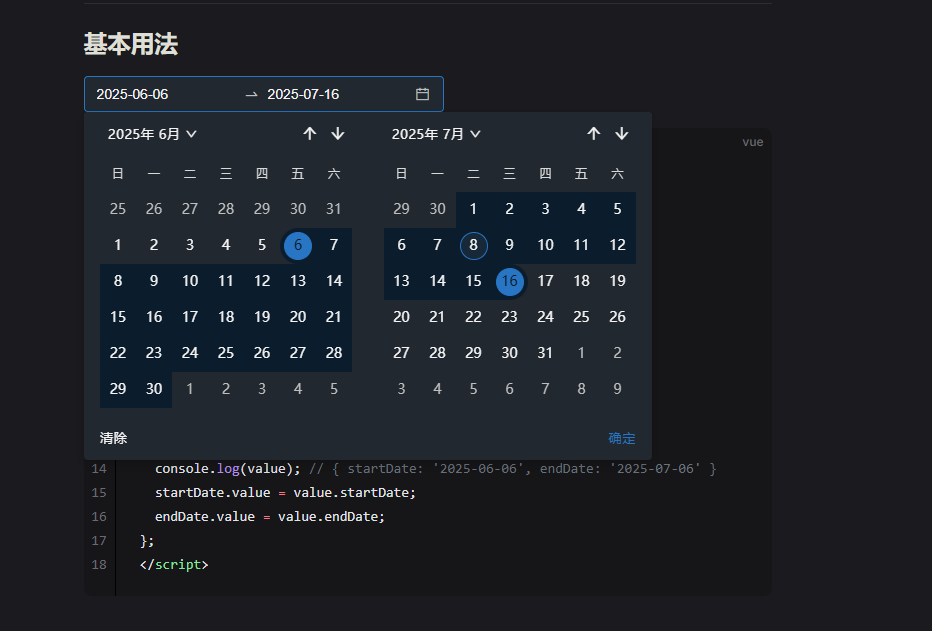The height and width of the screenshot is (631, 932).
Task: Select the highlighted end date July 16
Action: [x=509, y=281]
